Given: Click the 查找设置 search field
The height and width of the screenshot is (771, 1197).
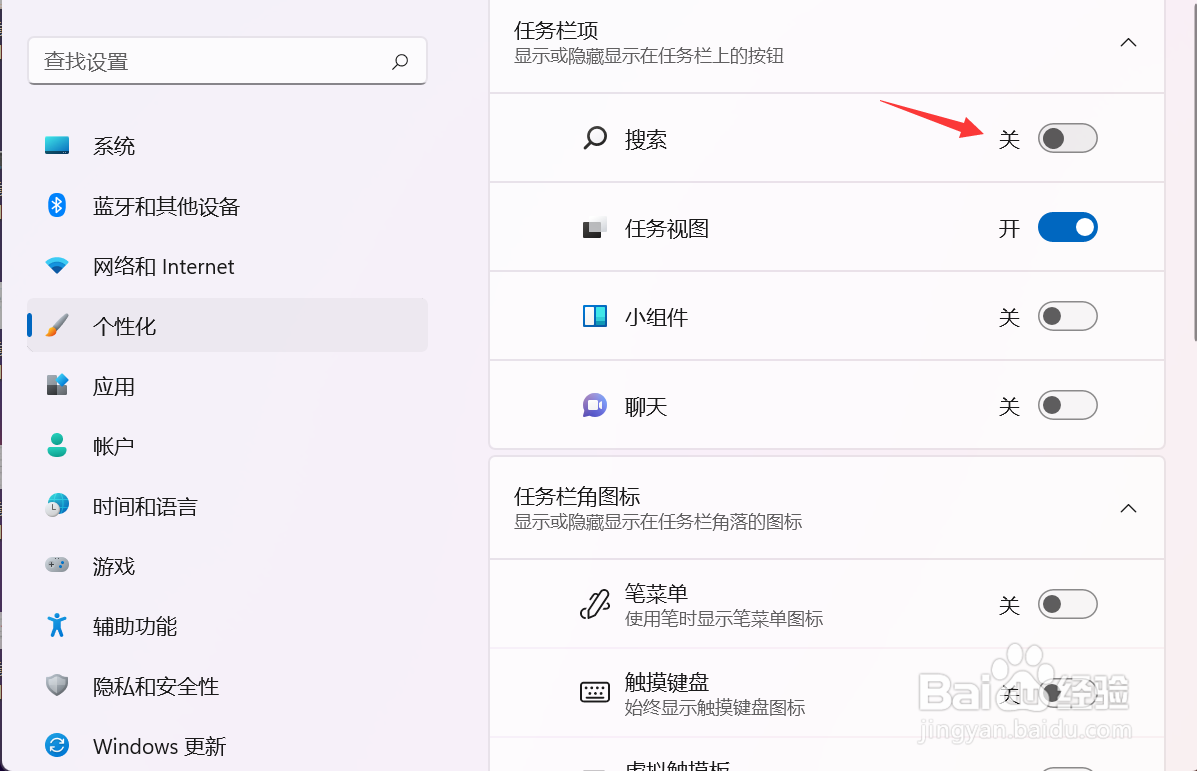Looking at the screenshot, I should click(x=227, y=61).
